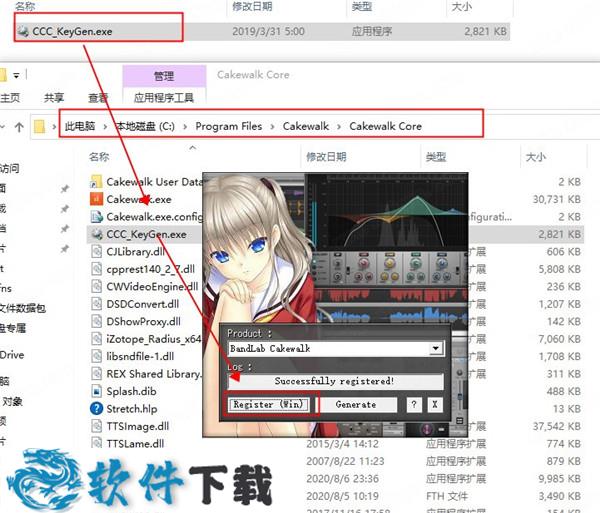This screenshot has height=513, width=600.
Task: Select the Cakewalk.exe.config file icon
Action: coord(96,217)
